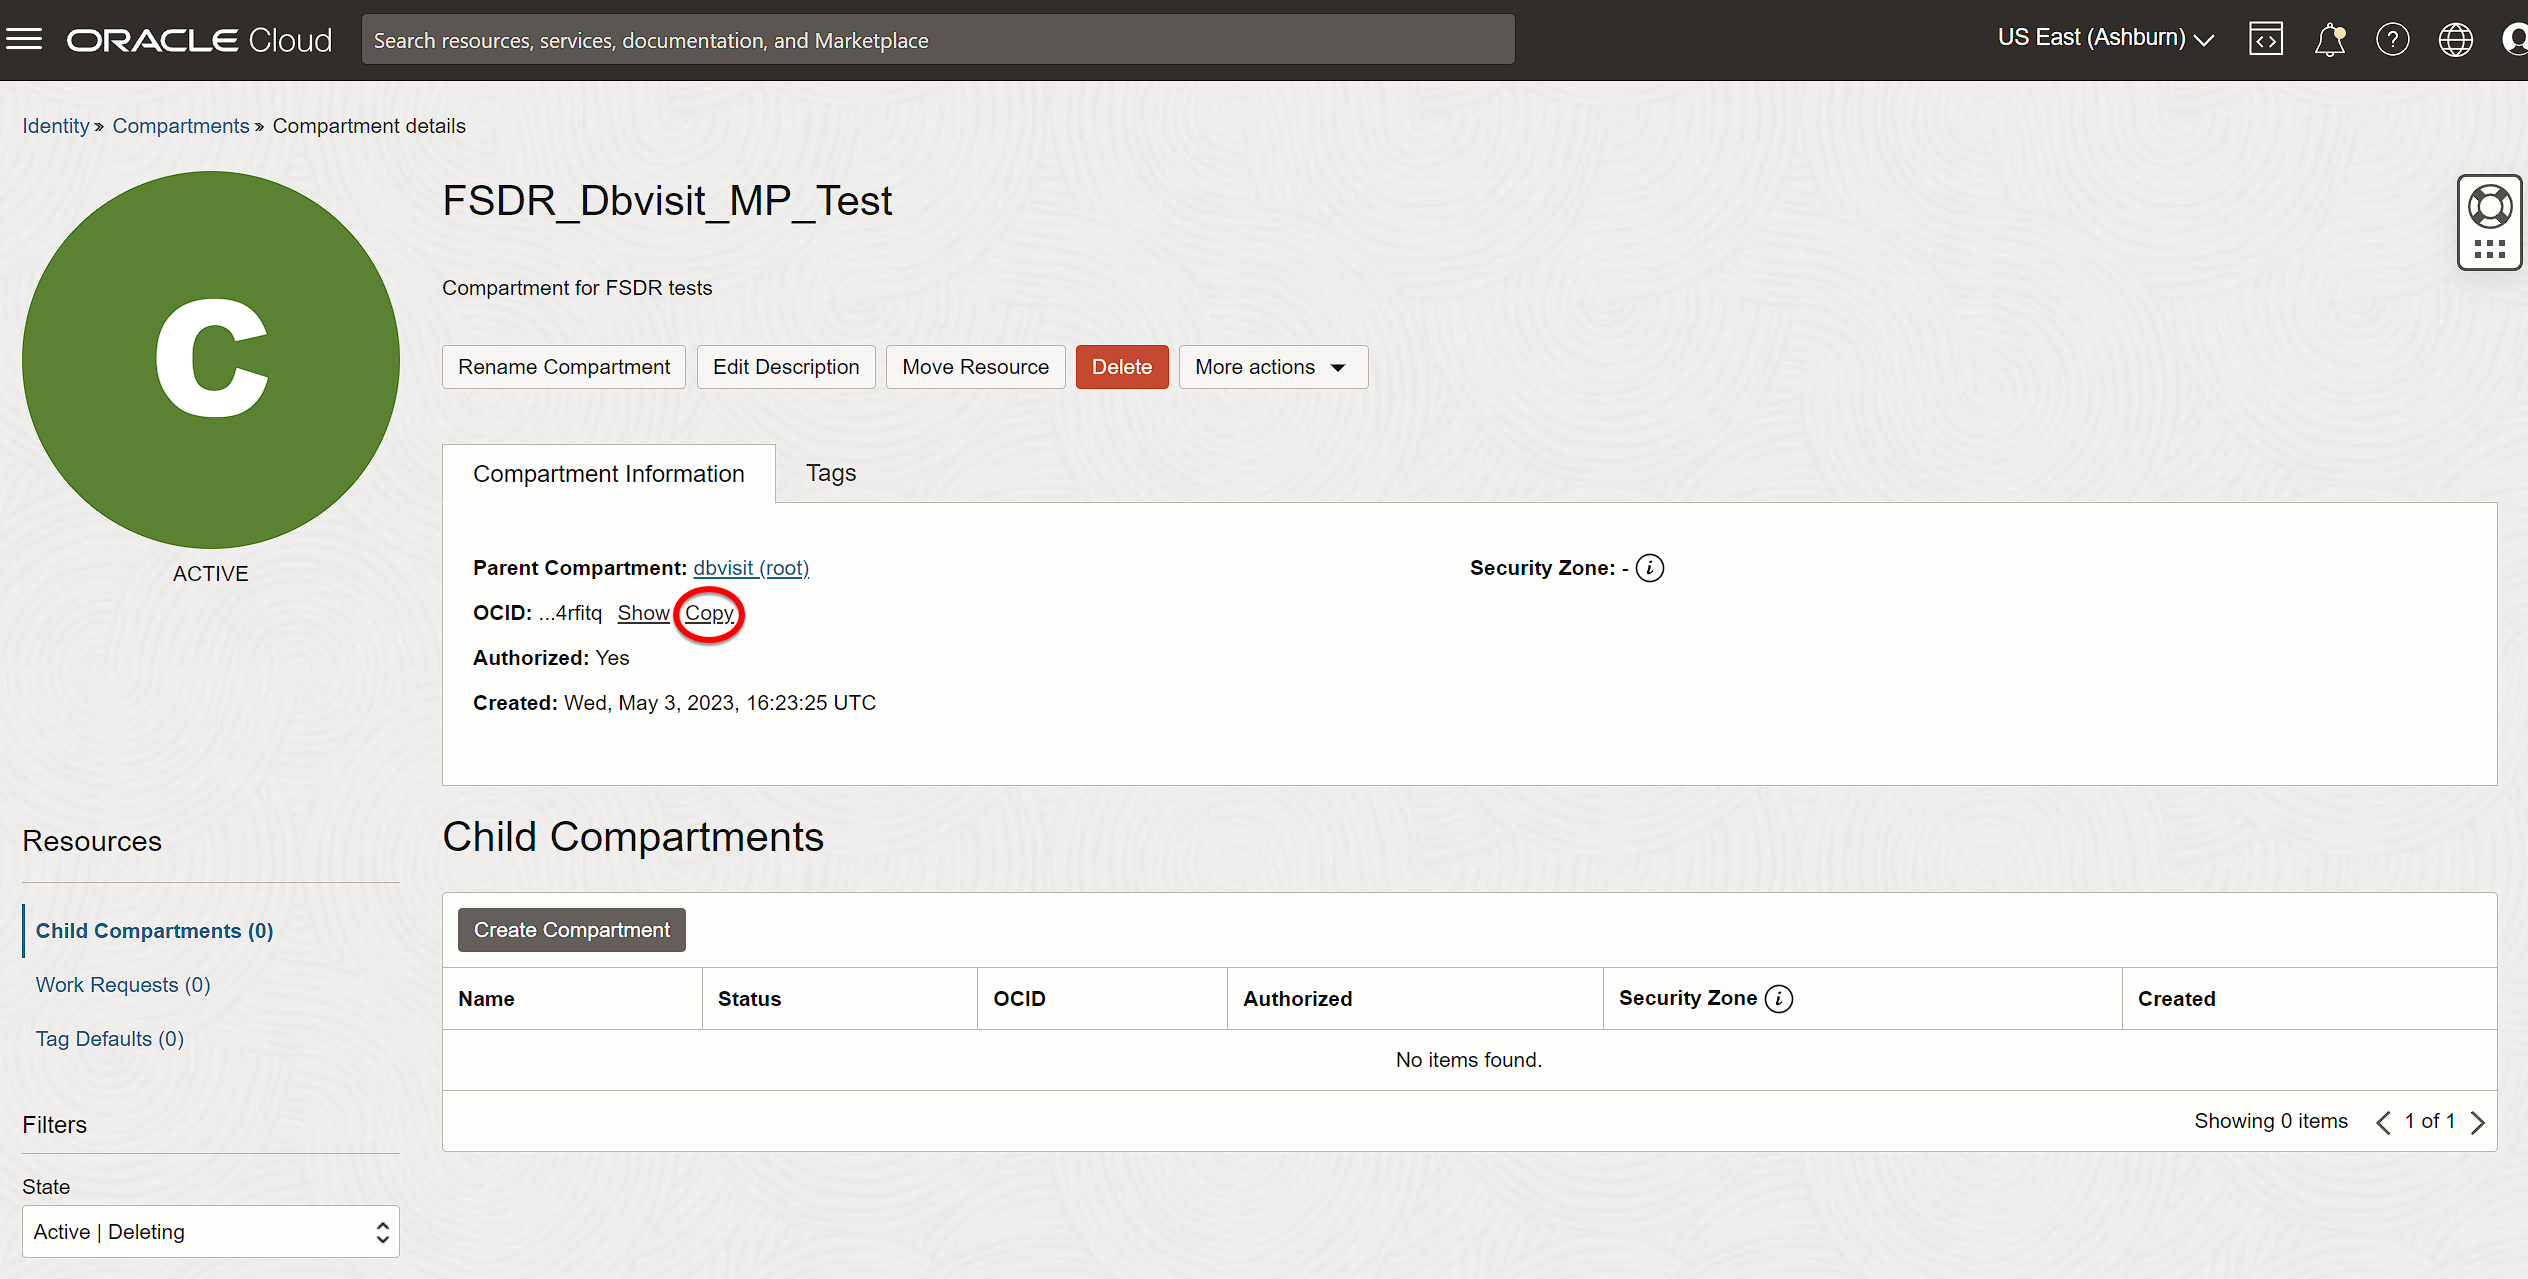Click the Oracle Cloud logo
2528x1279 pixels.
click(x=199, y=40)
